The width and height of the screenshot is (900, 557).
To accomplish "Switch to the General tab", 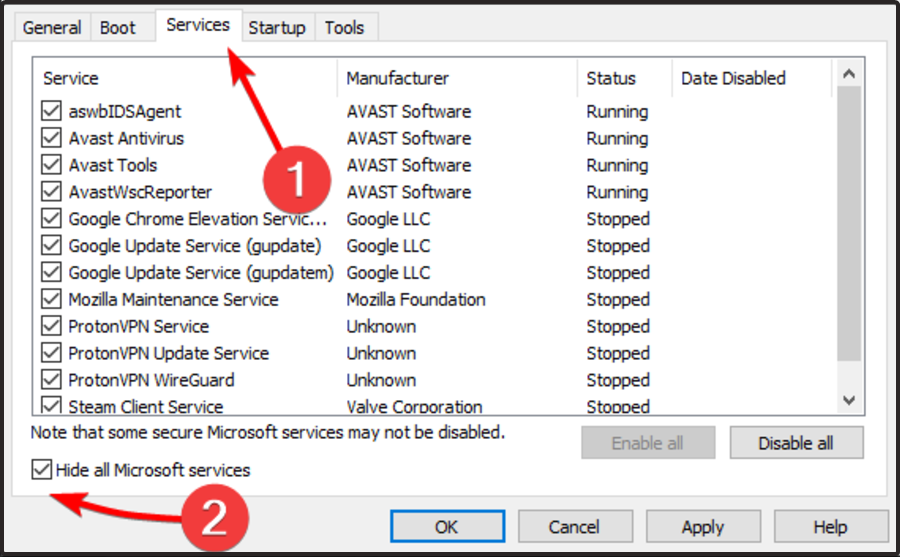I will click(x=52, y=27).
